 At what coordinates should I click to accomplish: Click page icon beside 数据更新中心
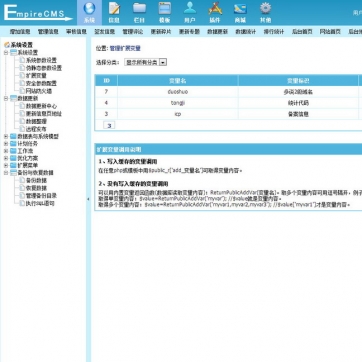click(22, 106)
